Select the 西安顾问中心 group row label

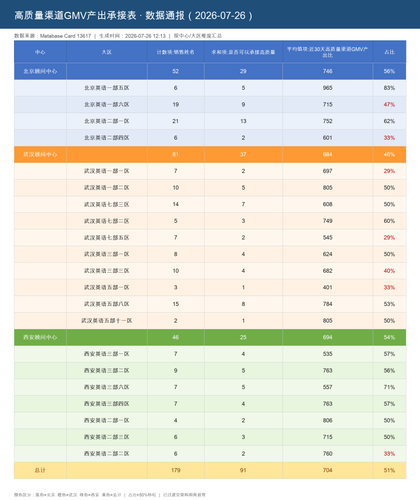[x=40, y=337]
